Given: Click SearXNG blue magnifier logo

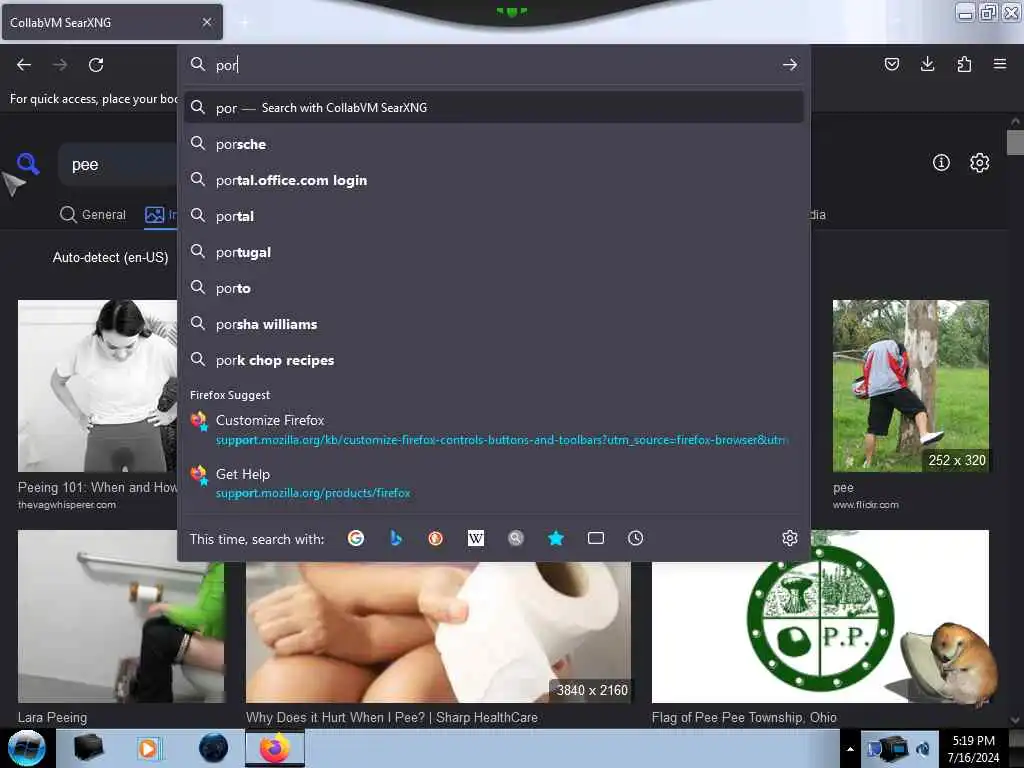Looking at the screenshot, I should [28, 163].
